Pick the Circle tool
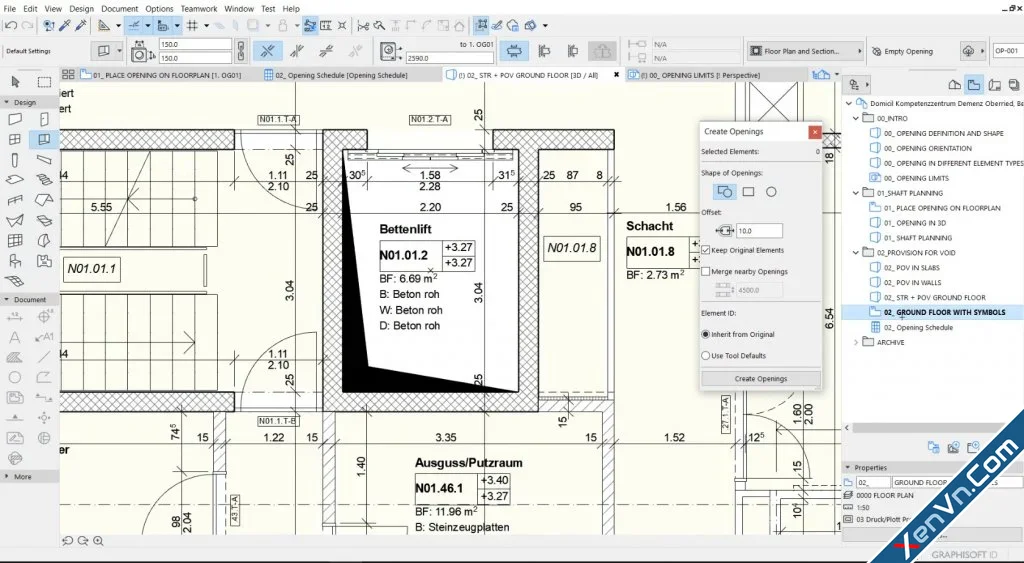1024x563 pixels. (15, 378)
